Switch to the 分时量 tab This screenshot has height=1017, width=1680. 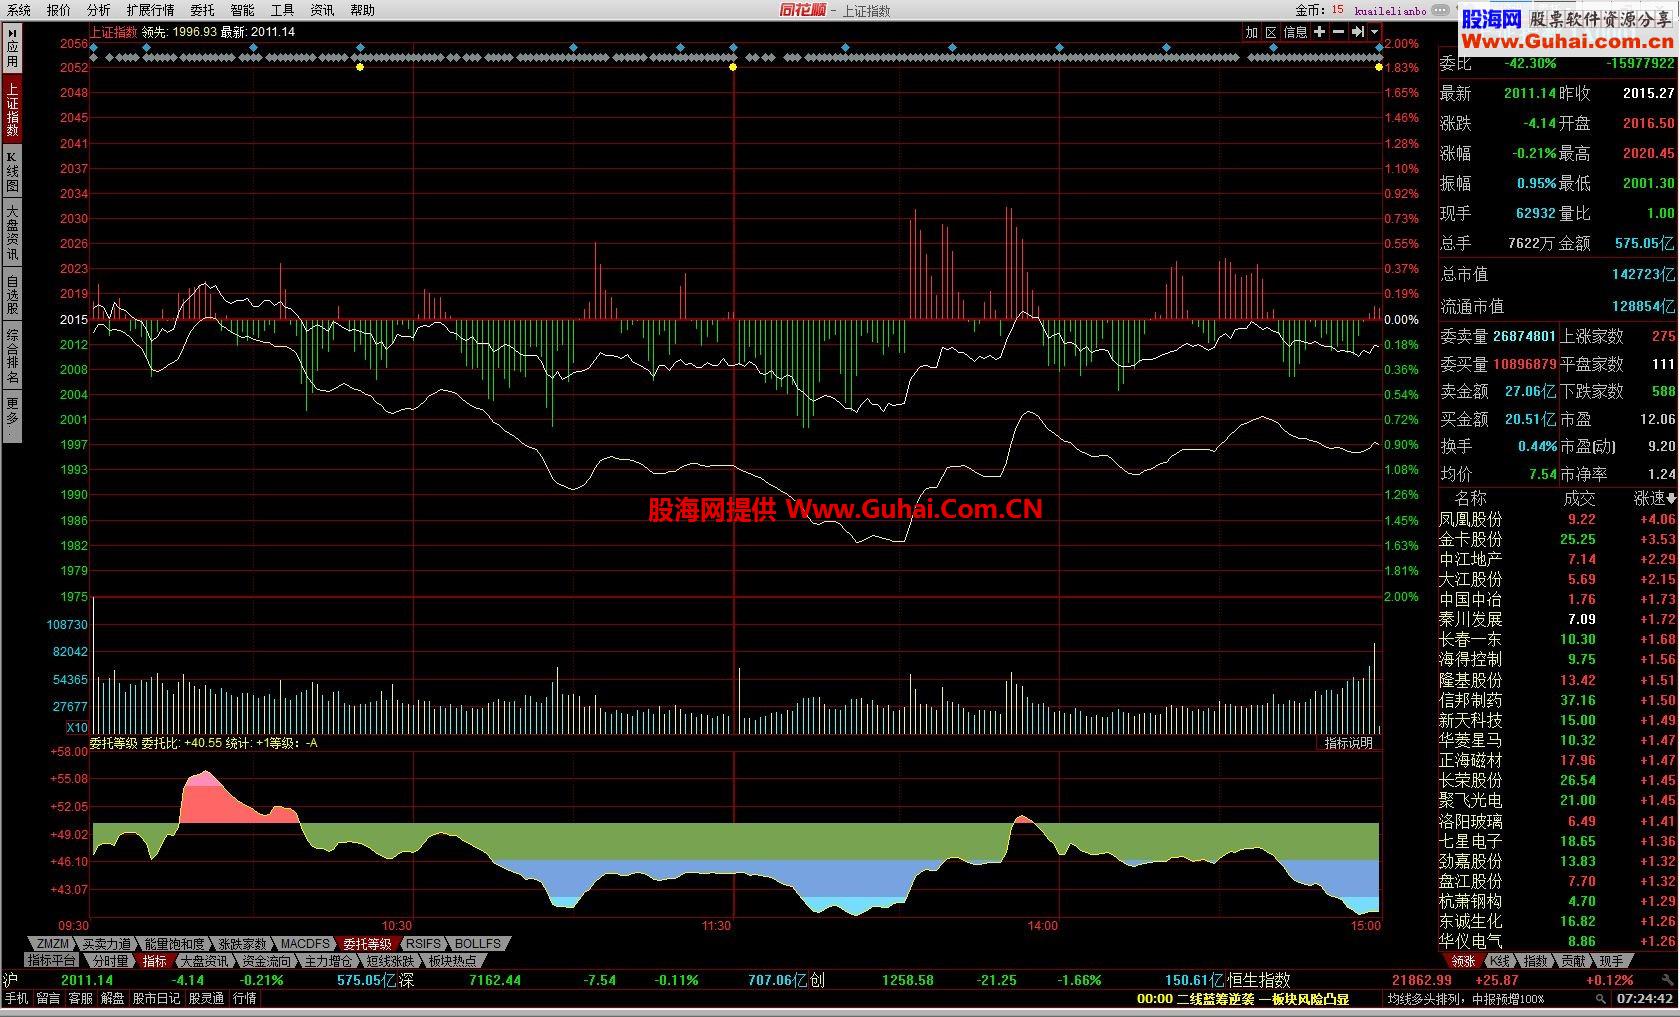pos(111,961)
